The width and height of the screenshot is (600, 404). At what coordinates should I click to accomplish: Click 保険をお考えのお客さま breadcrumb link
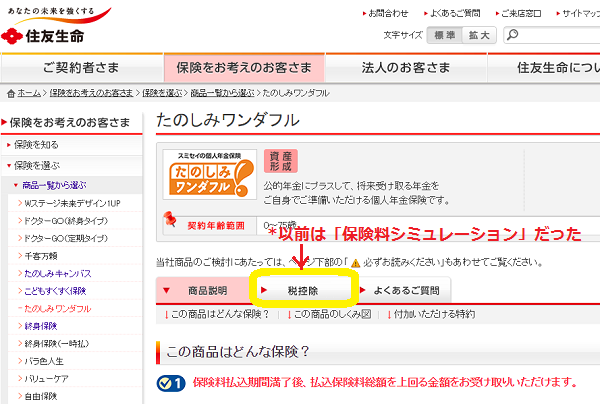click(x=91, y=93)
